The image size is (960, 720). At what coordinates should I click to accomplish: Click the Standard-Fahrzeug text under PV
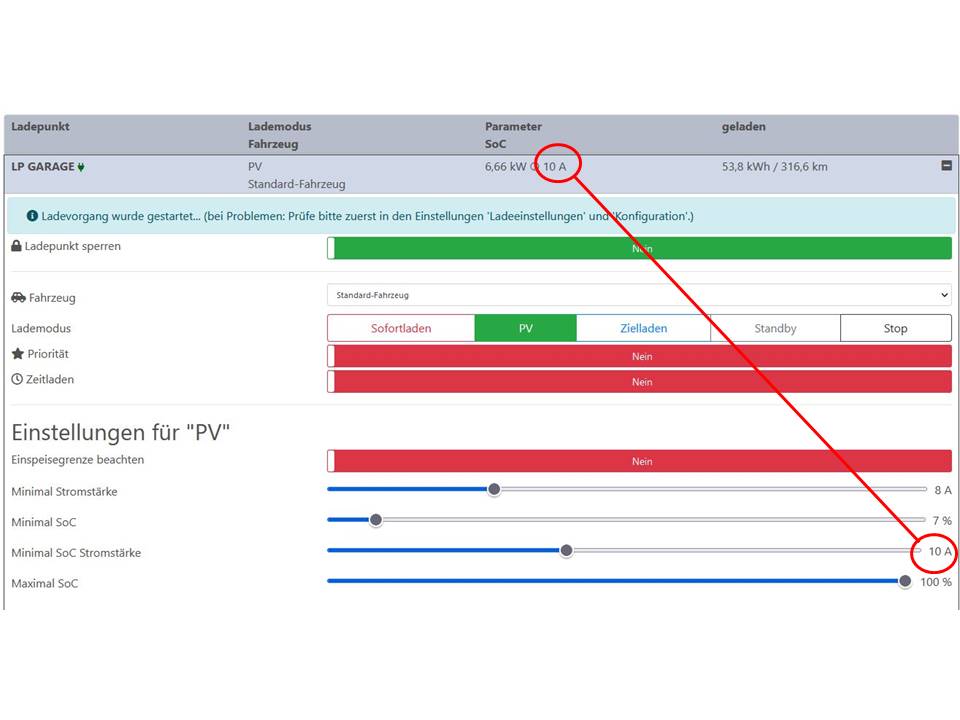[296, 184]
